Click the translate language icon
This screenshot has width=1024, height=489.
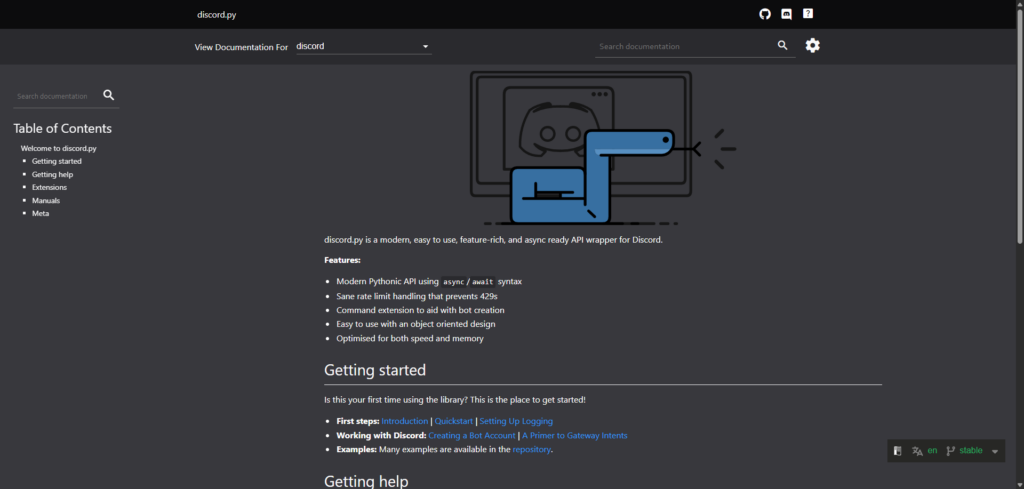917,450
